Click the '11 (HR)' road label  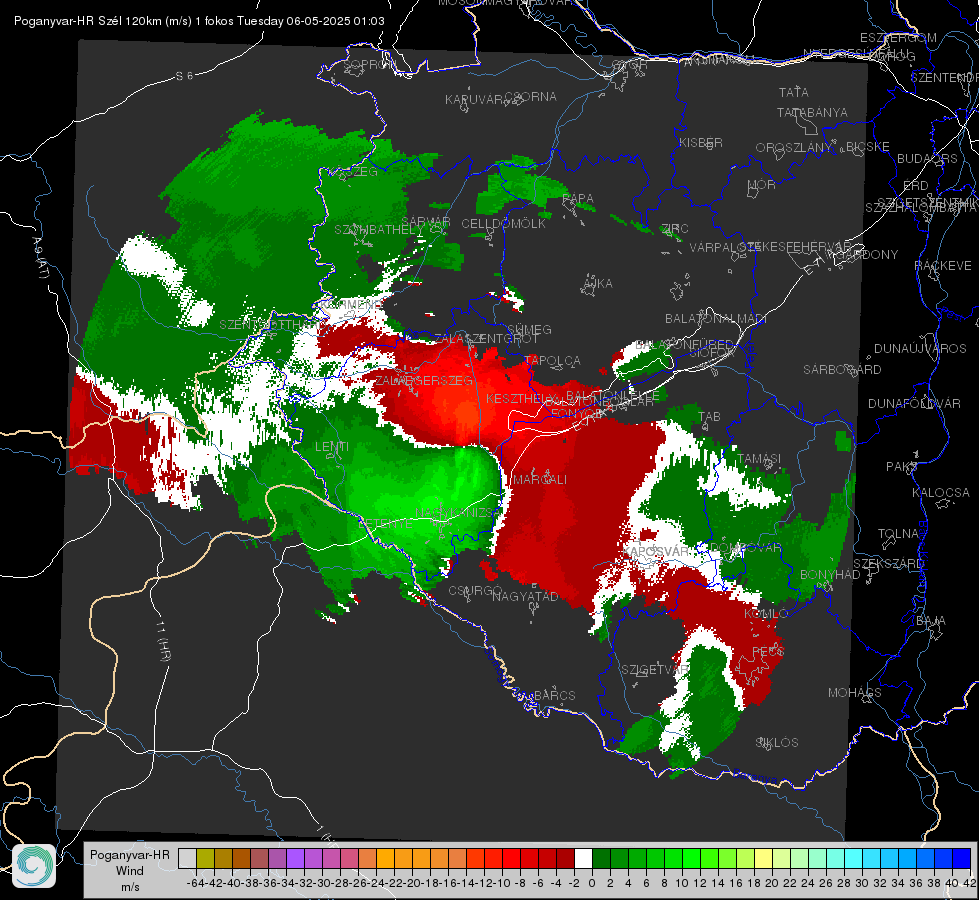(x=164, y=641)
